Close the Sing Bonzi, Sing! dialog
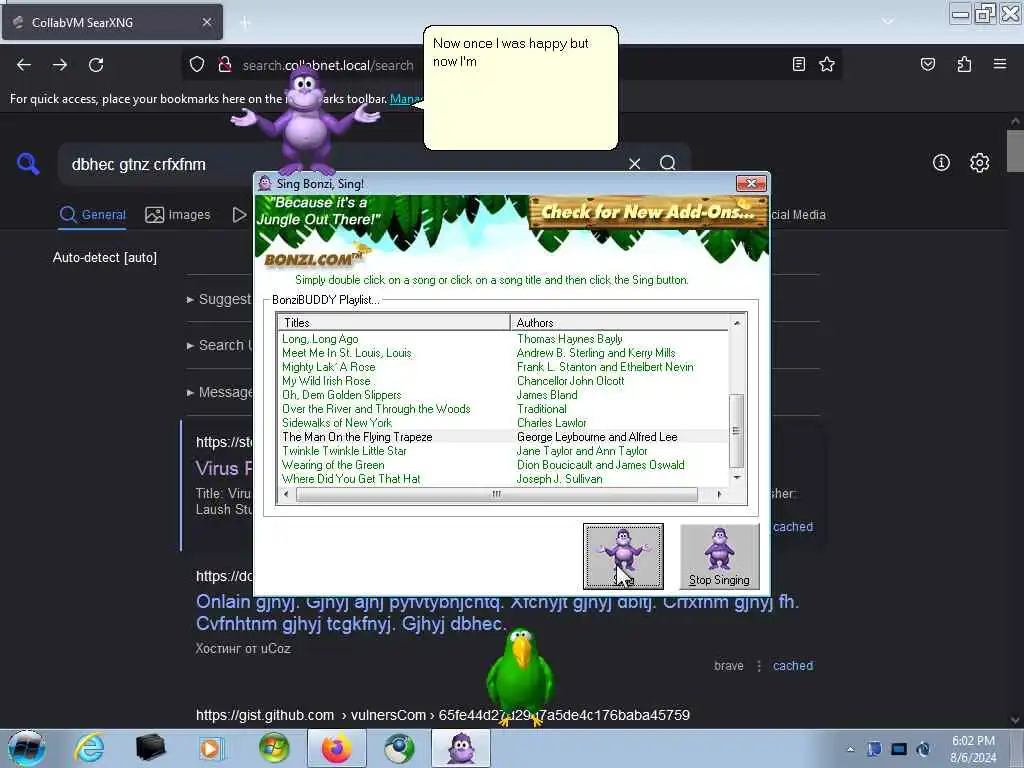Image resolution: width=1024 pixels, height=768 pixels. pyautogui.click(x=751, y=184)
